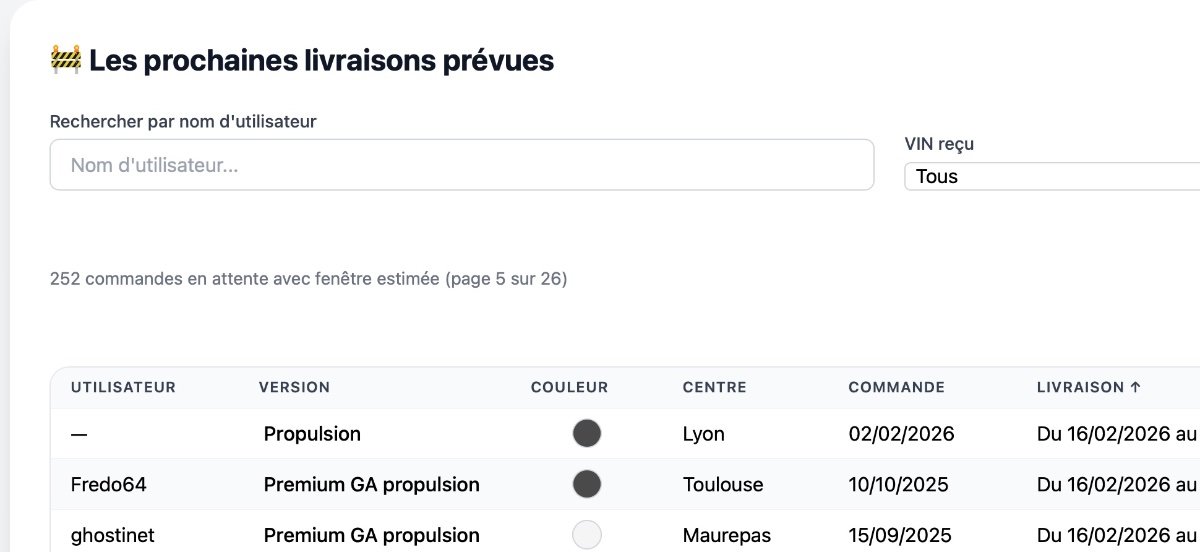
Task: Pick the white color swatch in ghostinet's row
Action: (x=587, y=535)
